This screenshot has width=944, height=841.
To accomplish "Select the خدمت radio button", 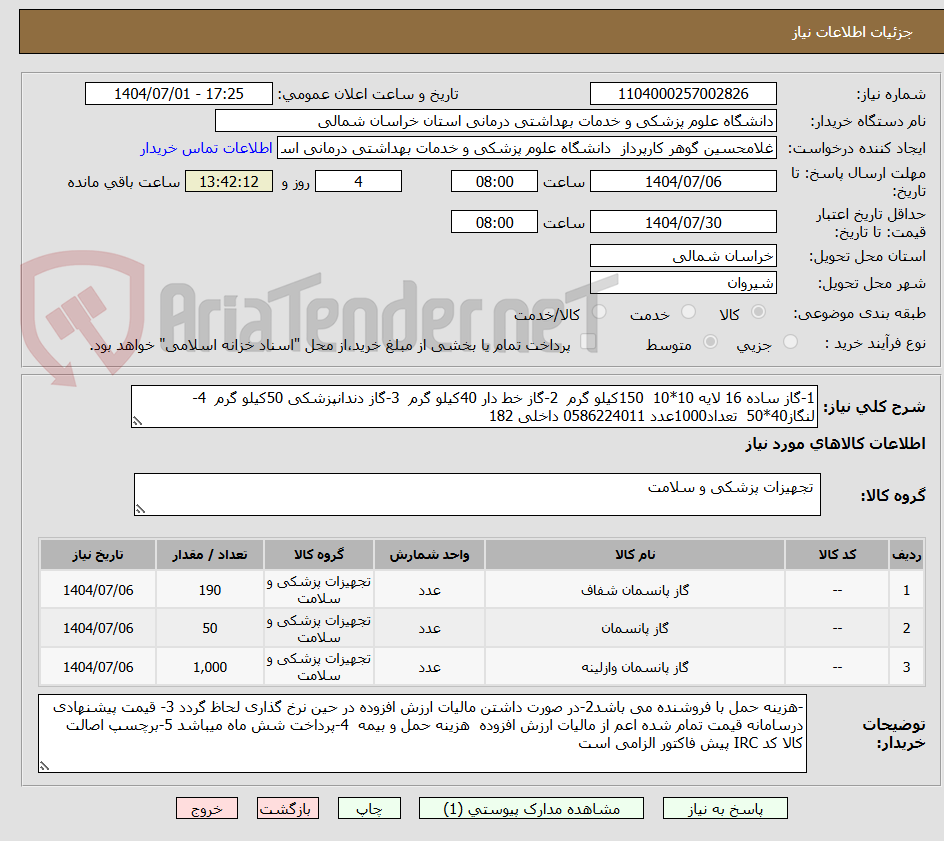I will click(688, 313).
